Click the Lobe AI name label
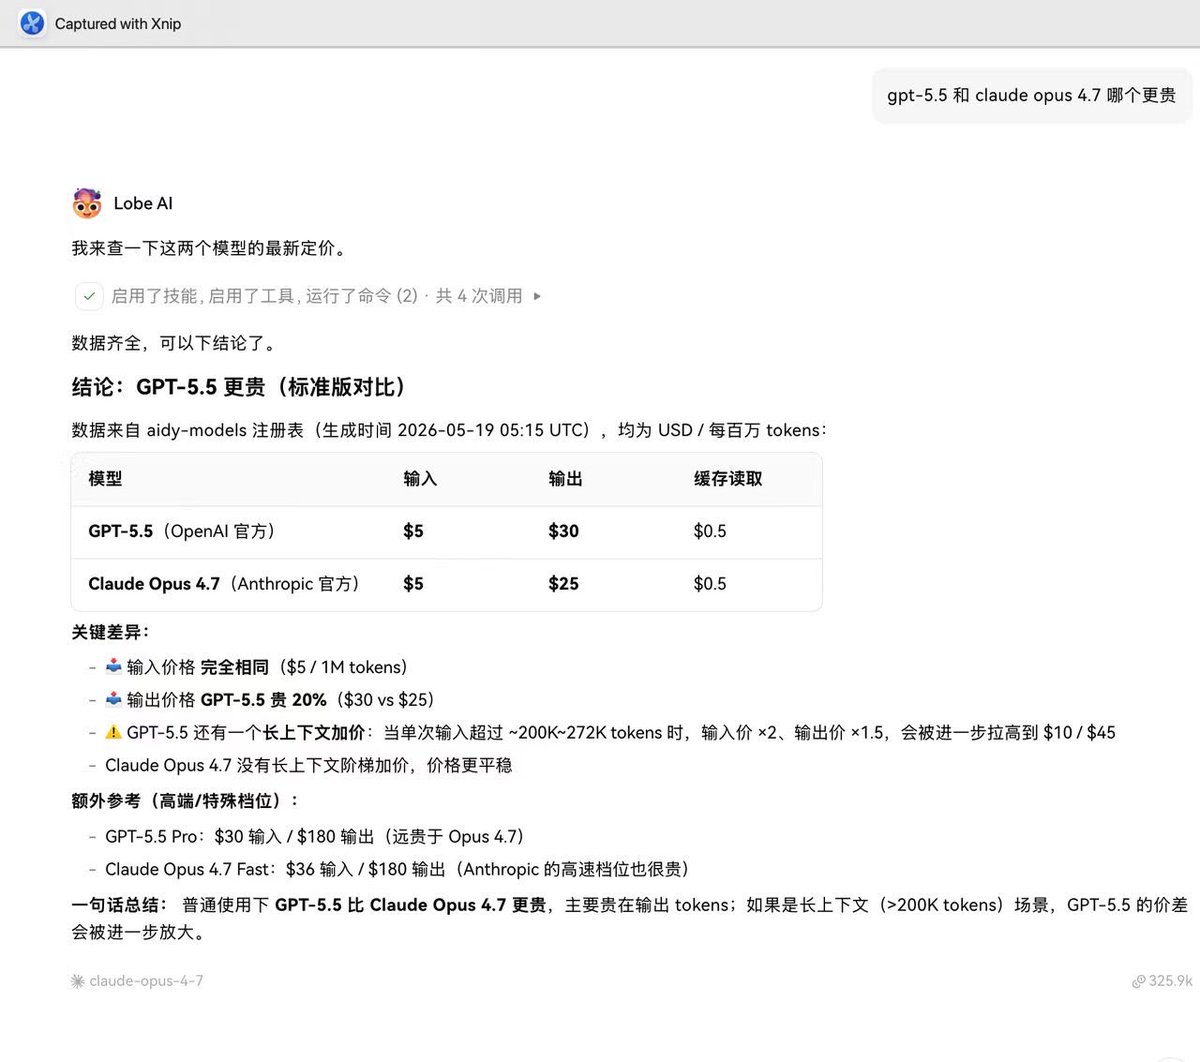Viewport: 1200px width, 1062px height. click(143, 203)
